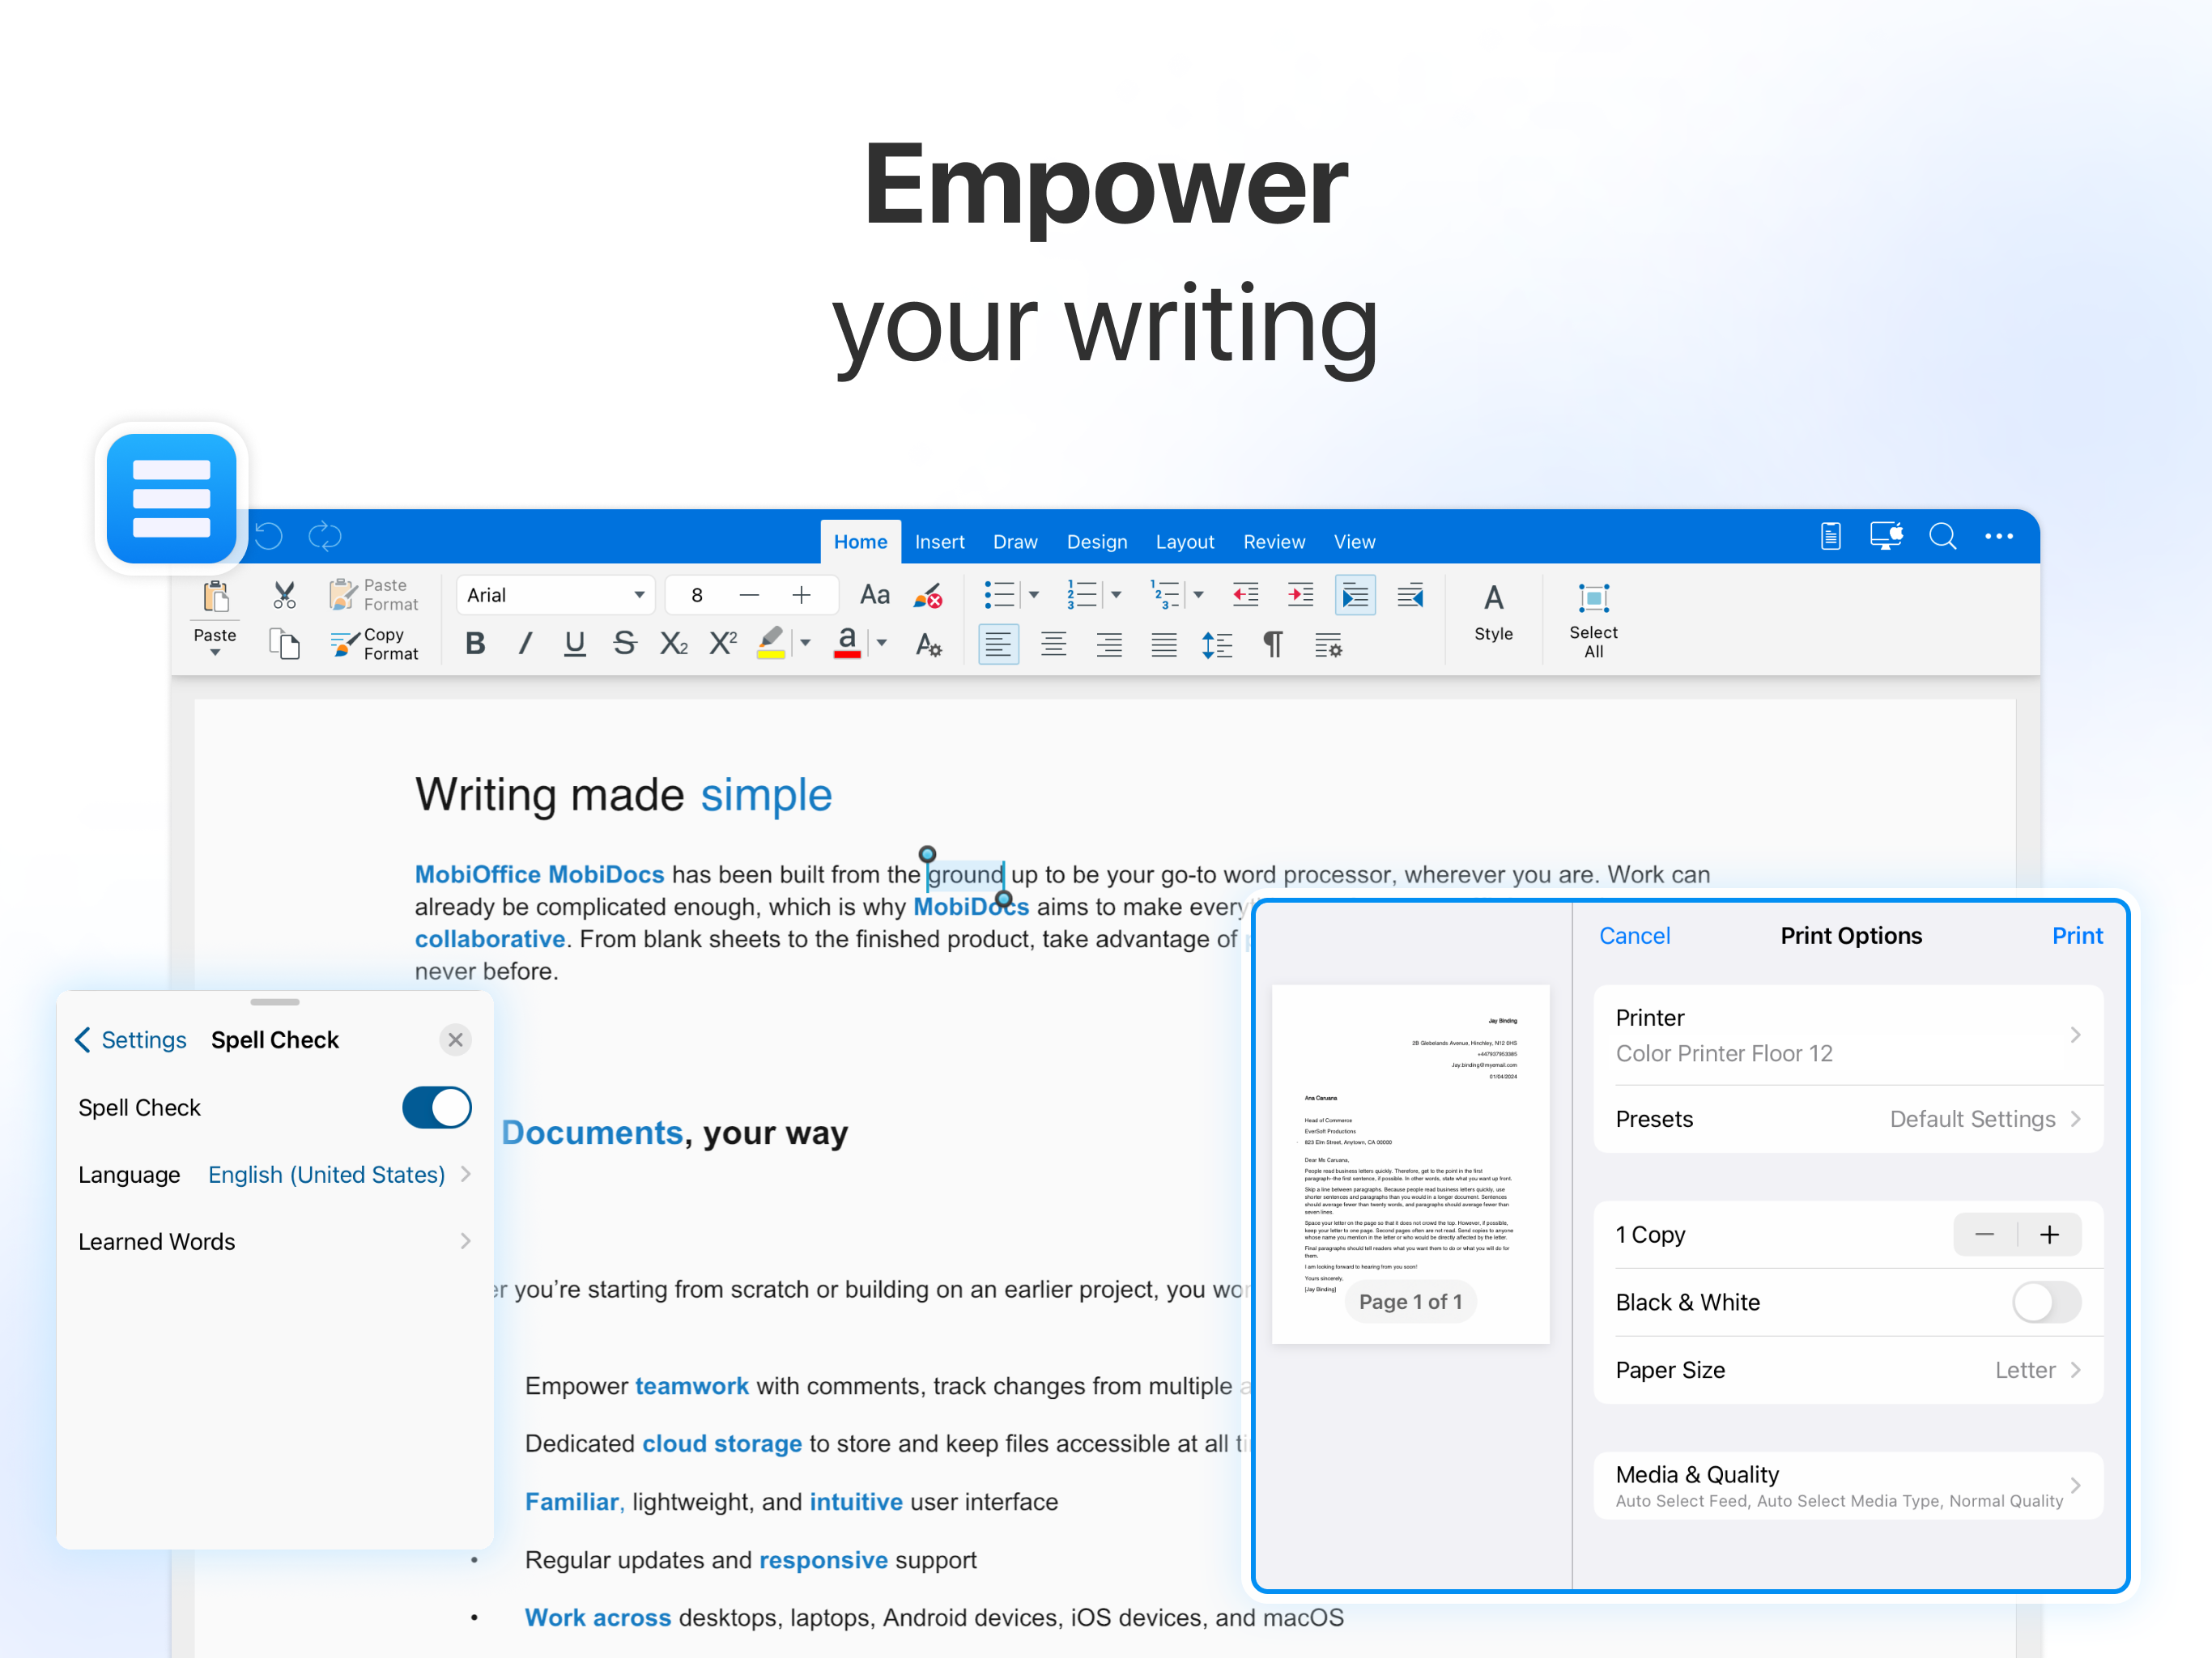
Task: Decrease paragraph indent
Action: (1245, 596)
